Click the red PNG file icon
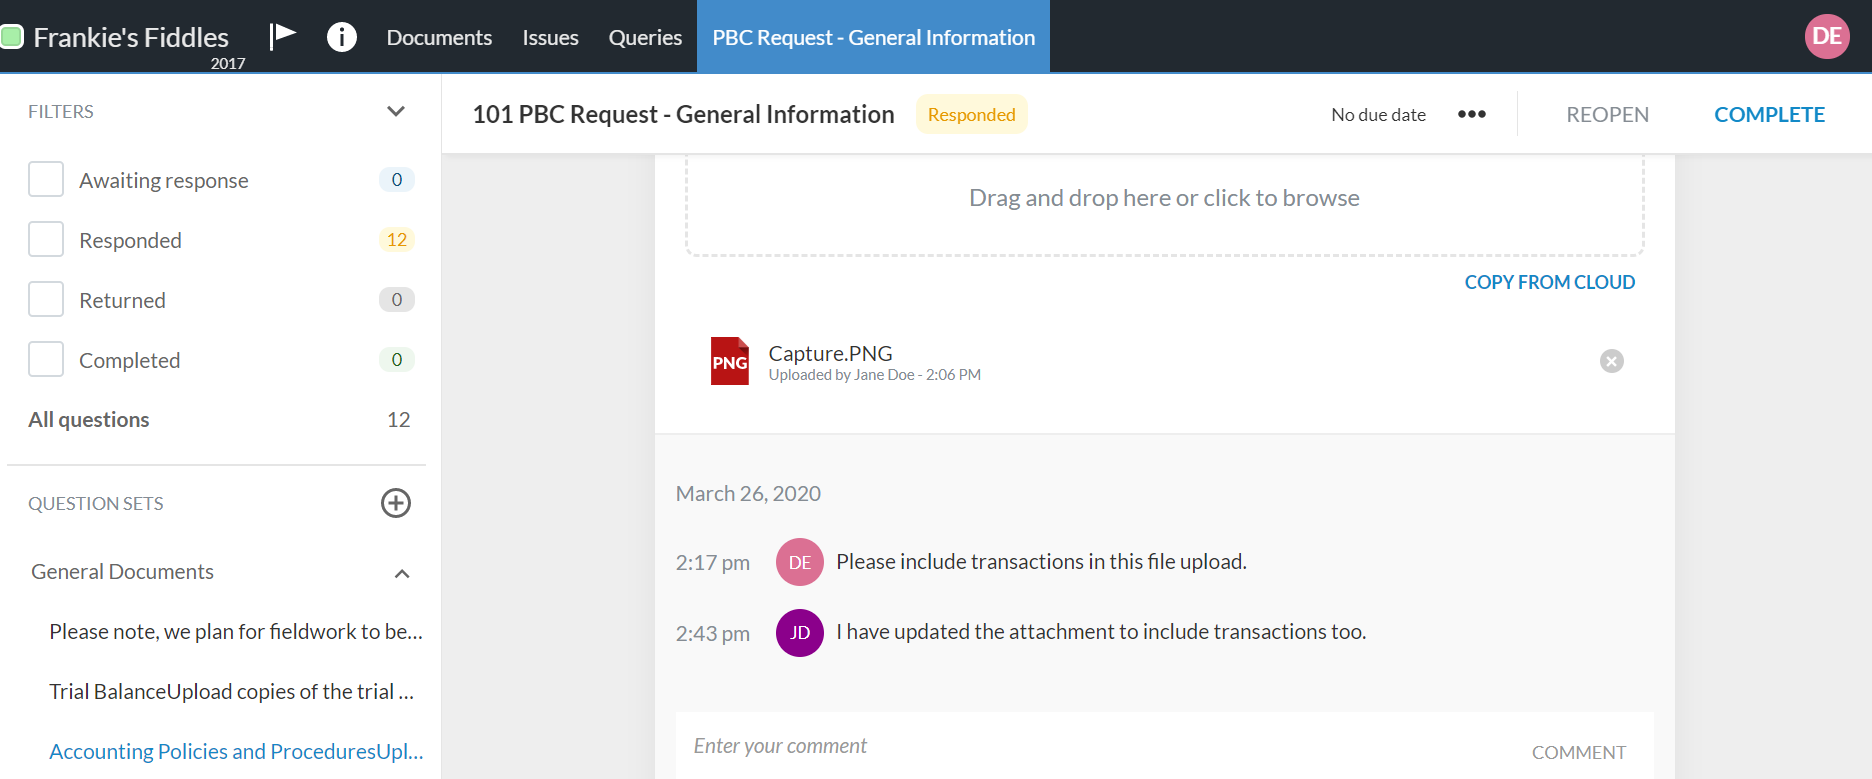 (729, 361)
